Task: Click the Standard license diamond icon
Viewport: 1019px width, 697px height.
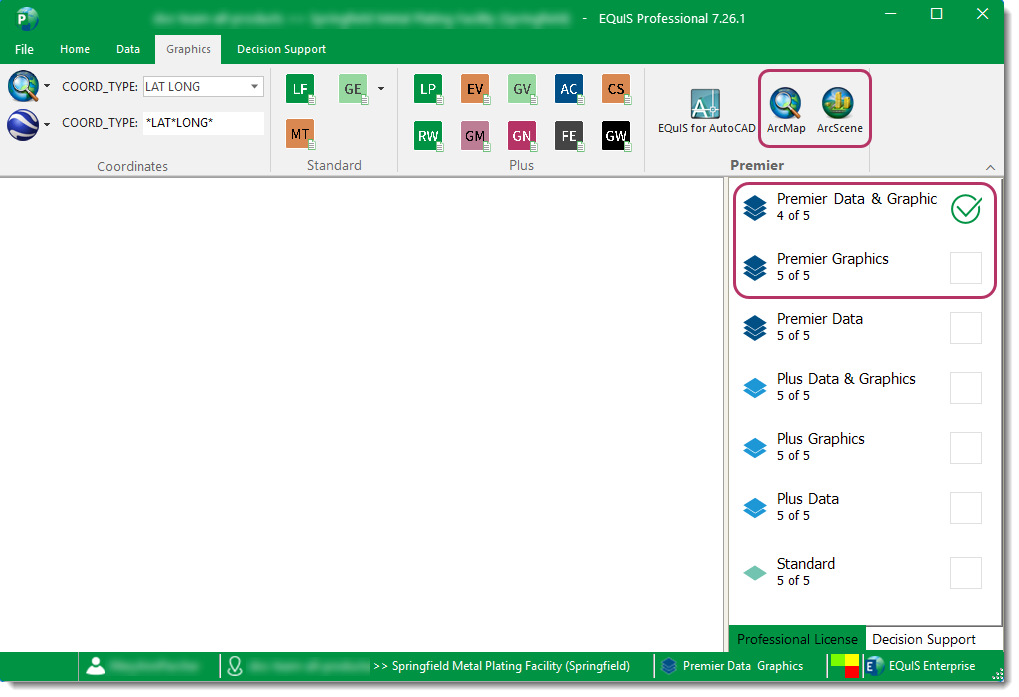Action: (x=755, y=573)
